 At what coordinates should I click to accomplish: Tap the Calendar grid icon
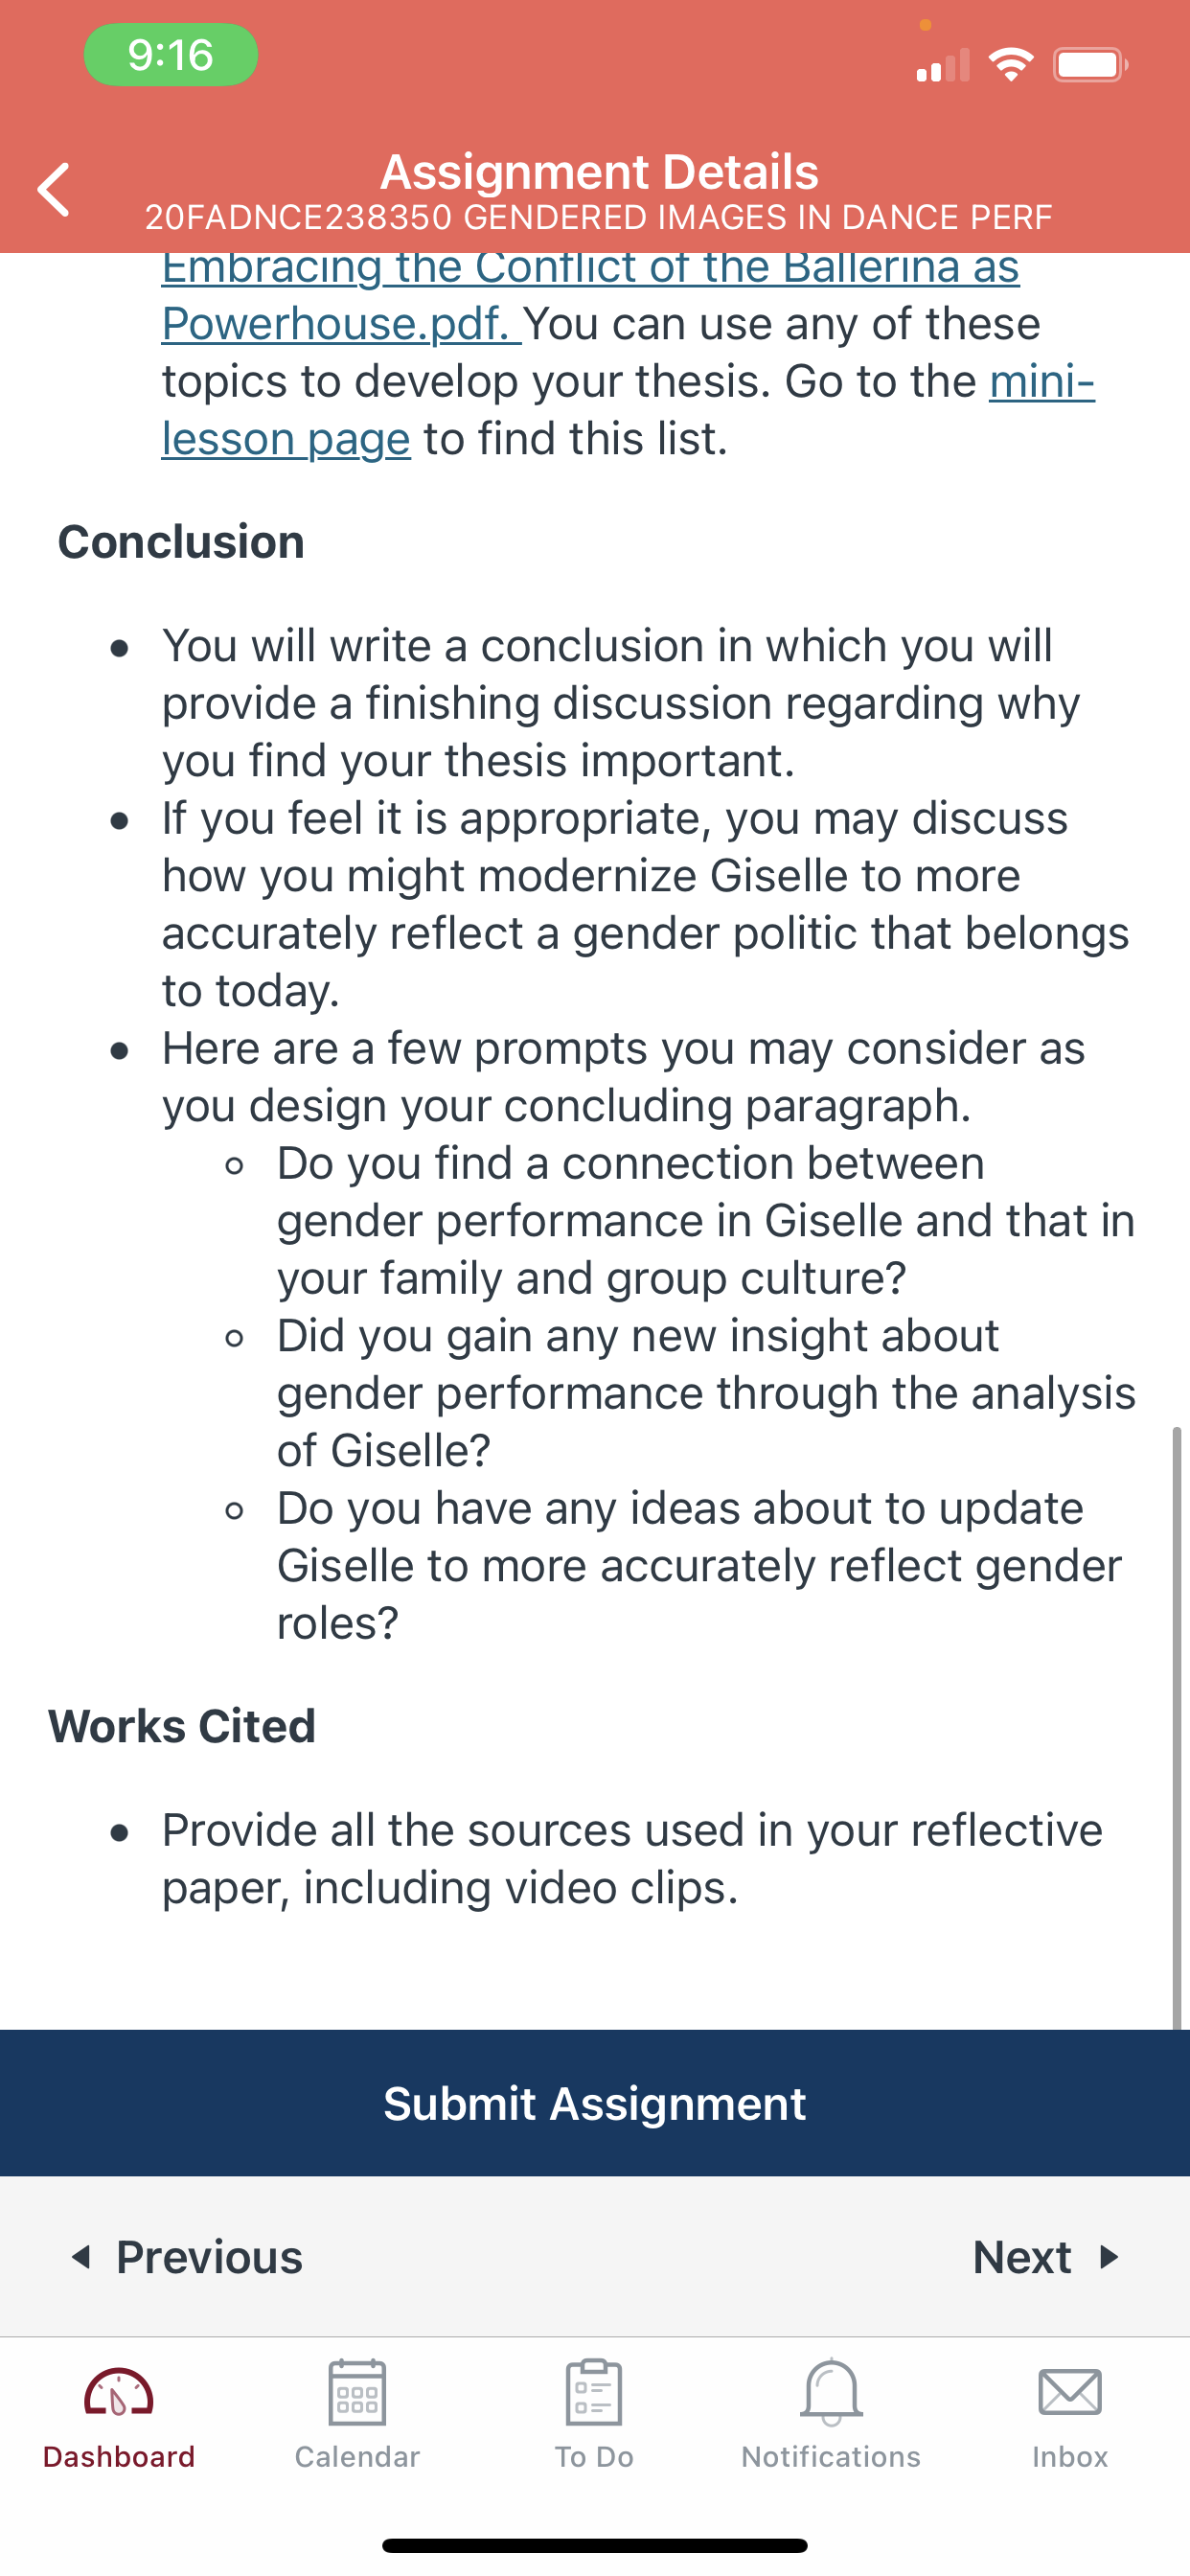(x=357, y=2391)
